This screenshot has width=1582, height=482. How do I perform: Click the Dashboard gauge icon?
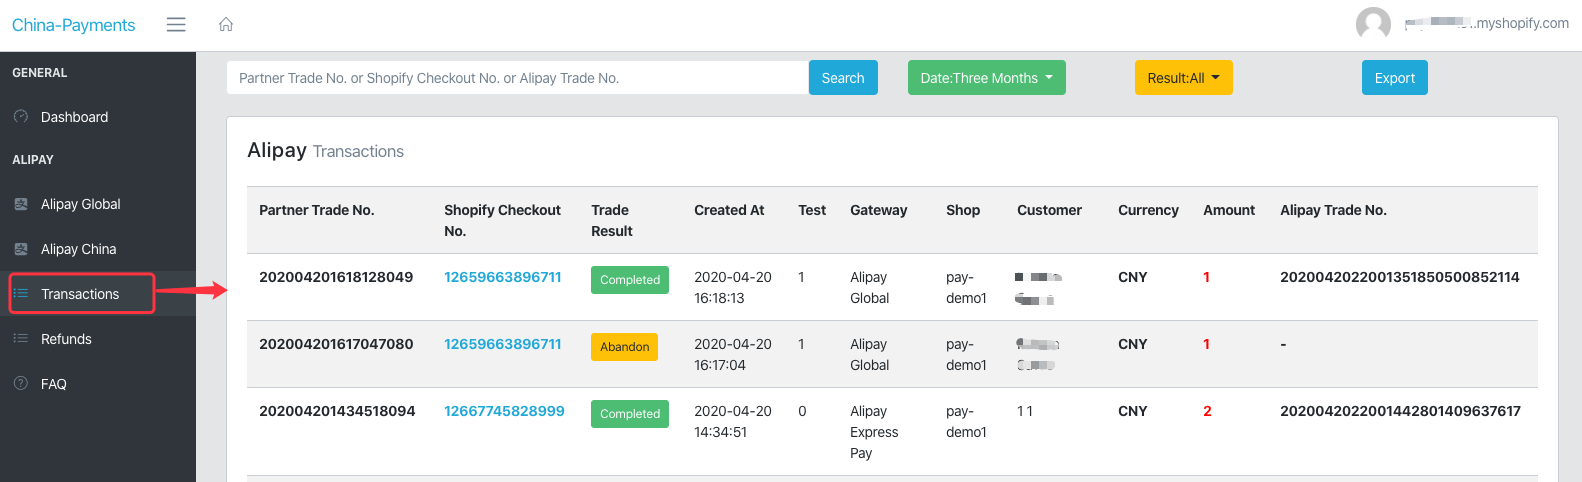(x=21, y=117)
